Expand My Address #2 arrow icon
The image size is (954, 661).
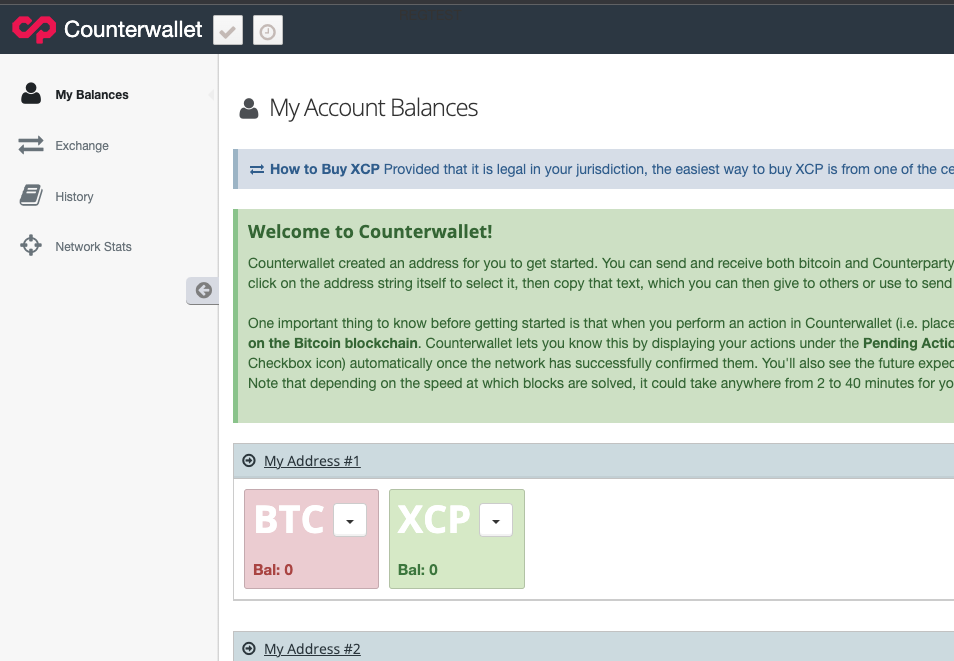tap(249, 649)
